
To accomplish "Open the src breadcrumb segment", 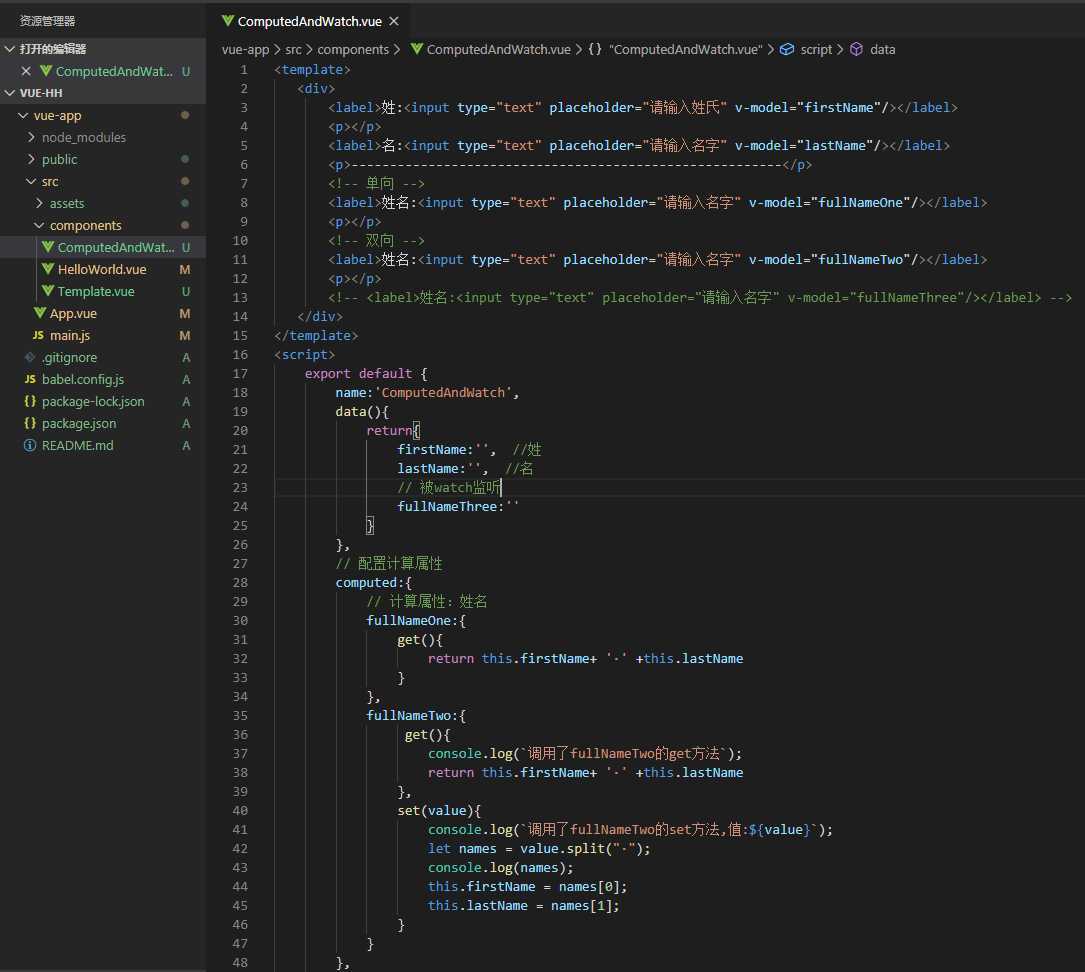I will click(x=293, y=49).
